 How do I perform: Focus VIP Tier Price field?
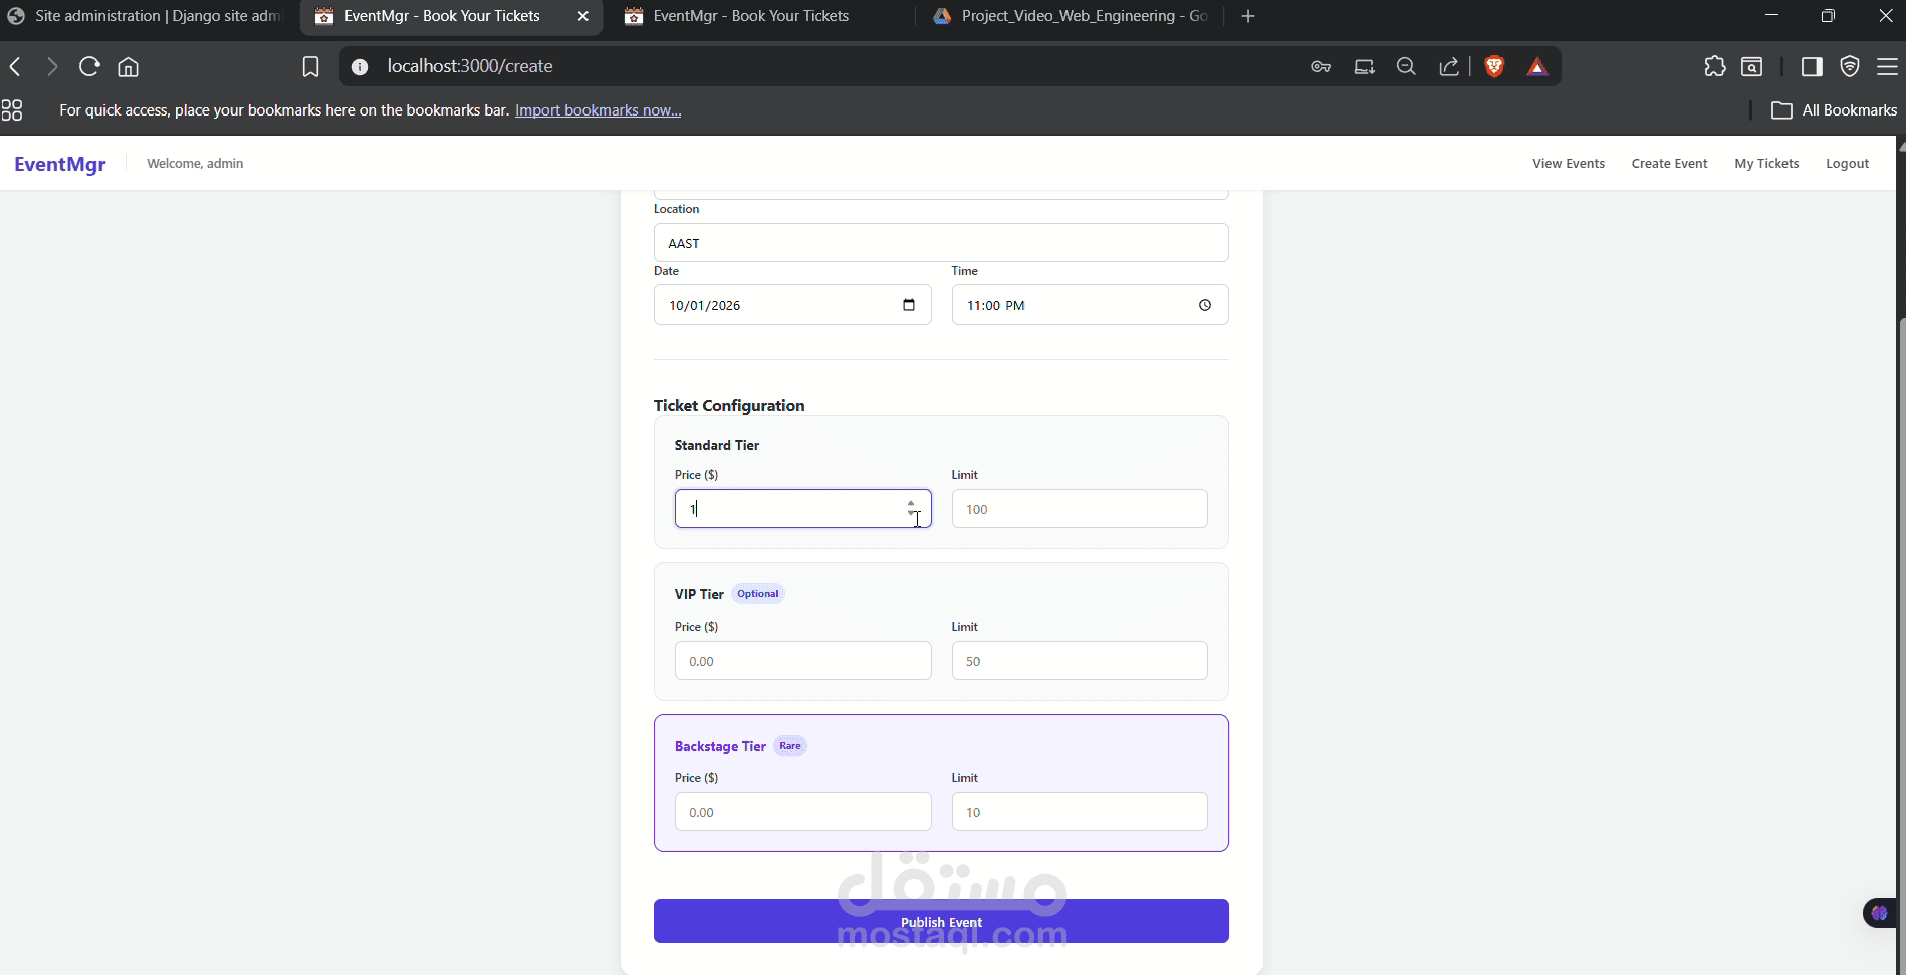click(803, 661)
